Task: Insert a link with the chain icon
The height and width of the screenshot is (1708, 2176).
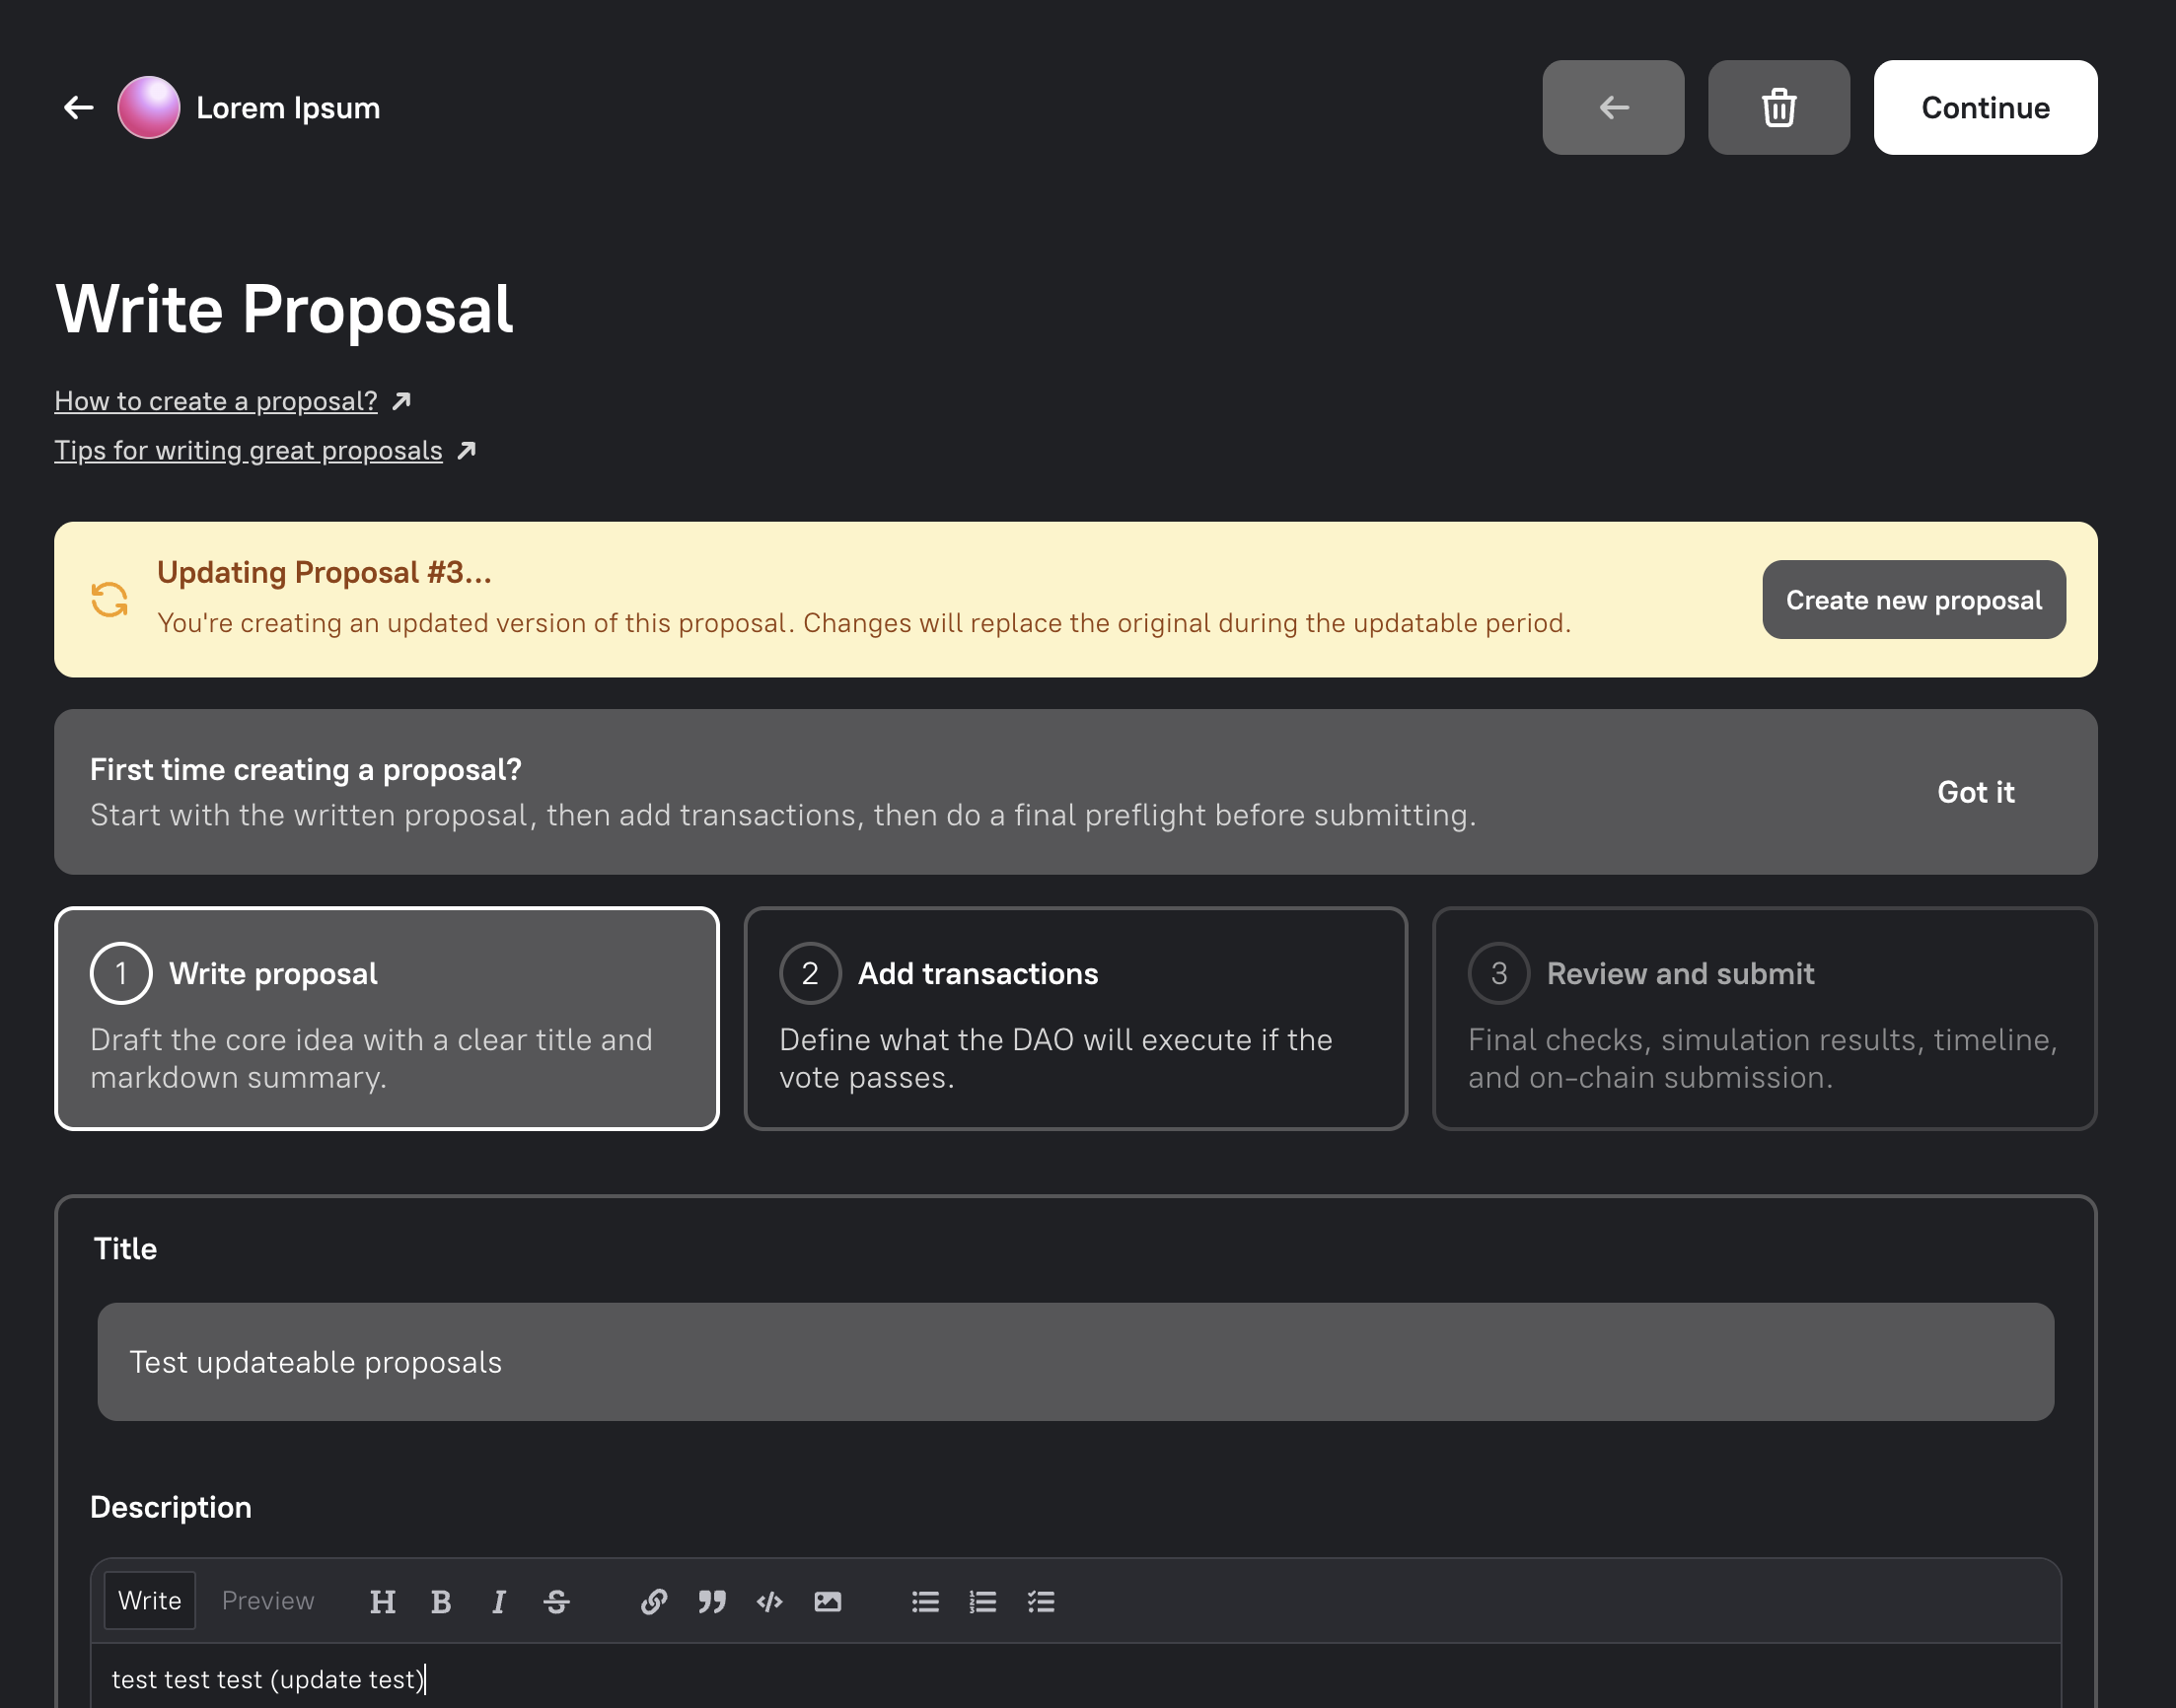Action: point(654,1601)
